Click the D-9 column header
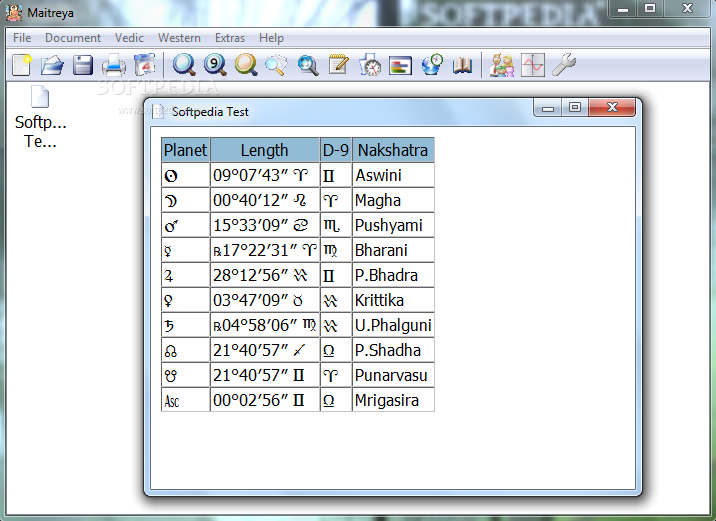This screenshot has height=521, width=716. pos(336,150)
